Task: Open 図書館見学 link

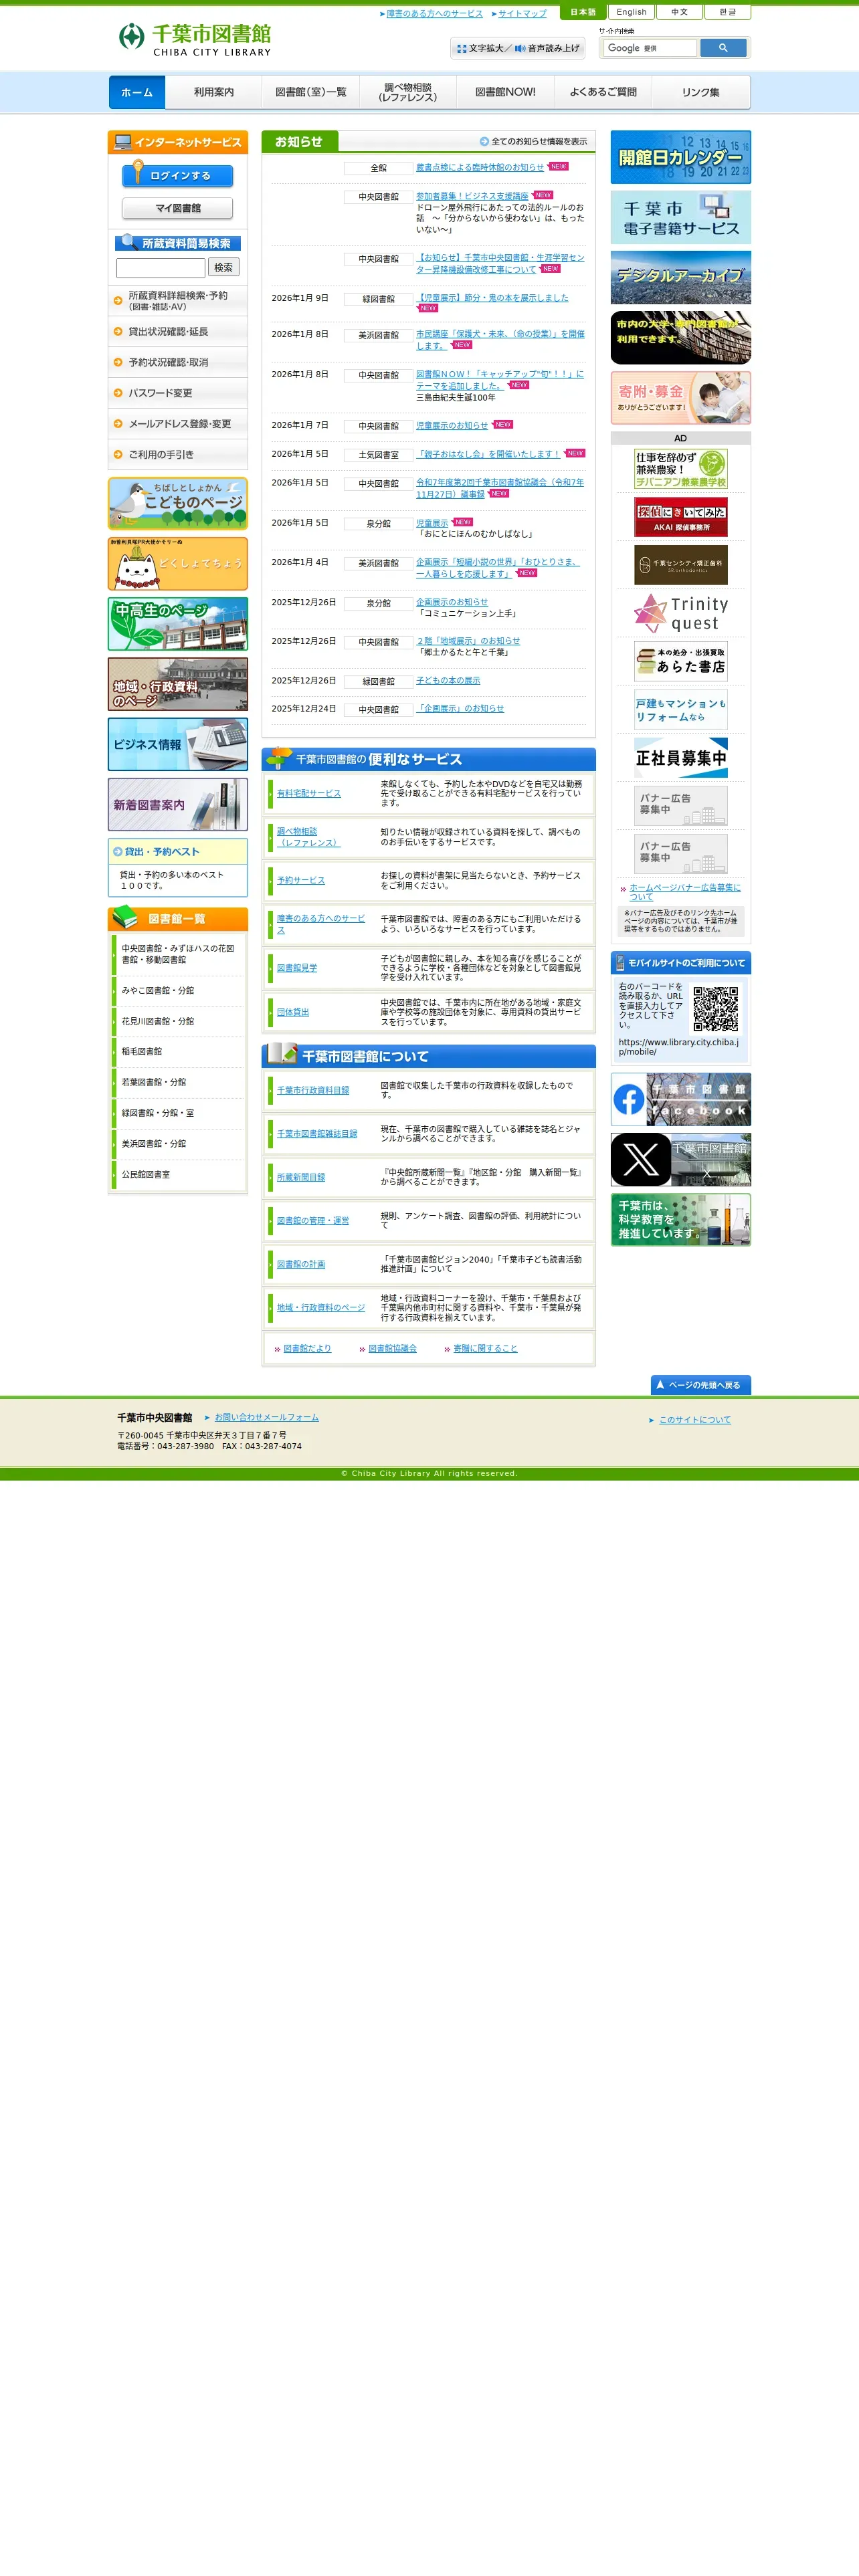Action: pyautogui.click(x=297, y=968)
